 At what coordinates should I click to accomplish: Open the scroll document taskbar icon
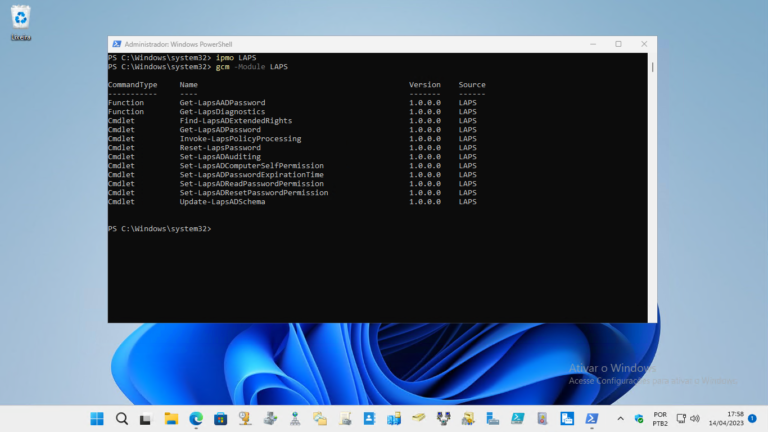pyautogui.click(x=345, y=419)
